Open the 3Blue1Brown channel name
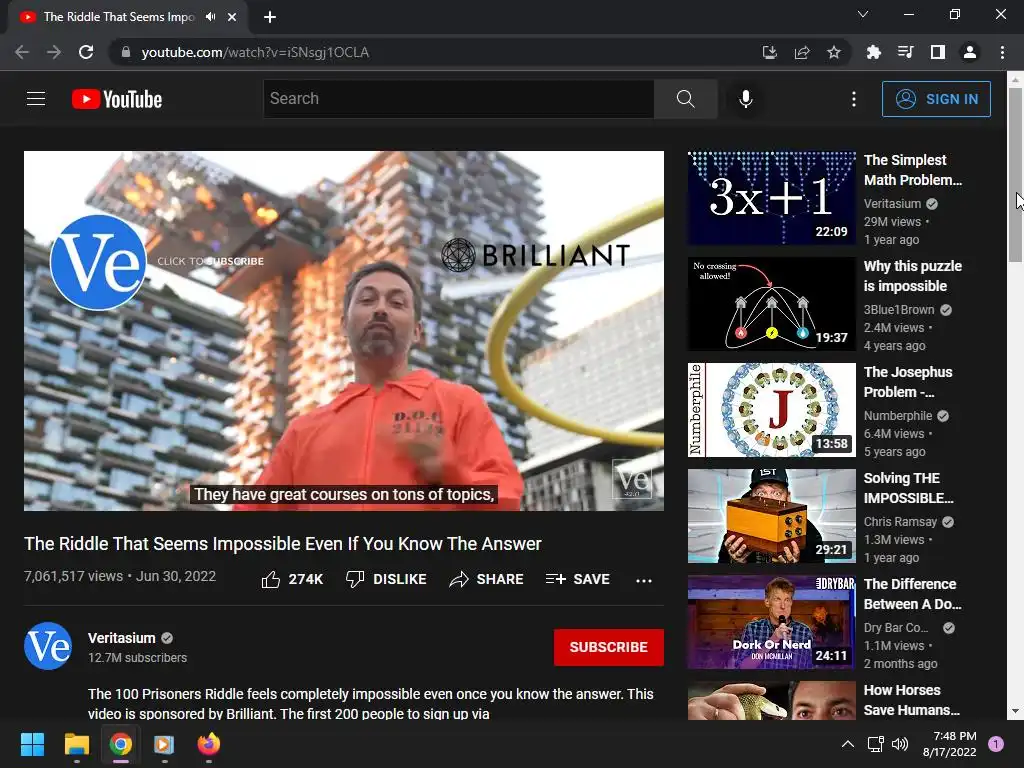Viewport: 1024px width, 768px height. click(x=899, y=310)
